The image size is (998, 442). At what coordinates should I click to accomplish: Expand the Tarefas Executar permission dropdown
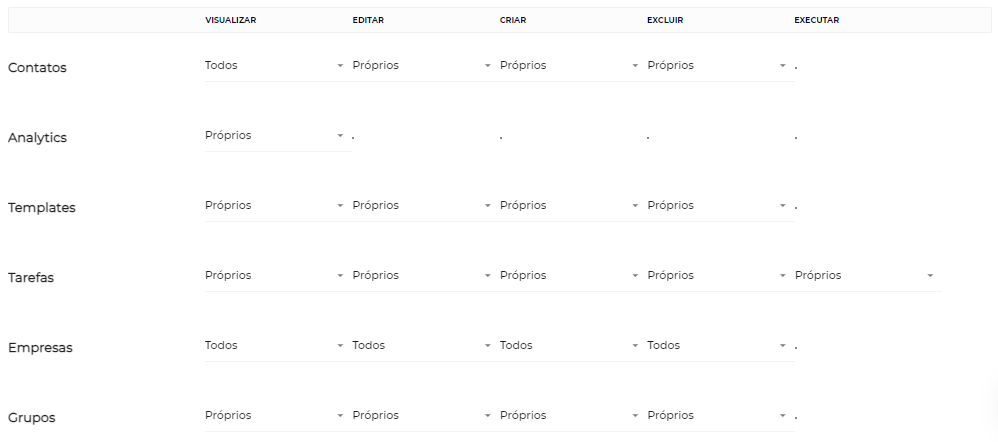tap(865, 276)
